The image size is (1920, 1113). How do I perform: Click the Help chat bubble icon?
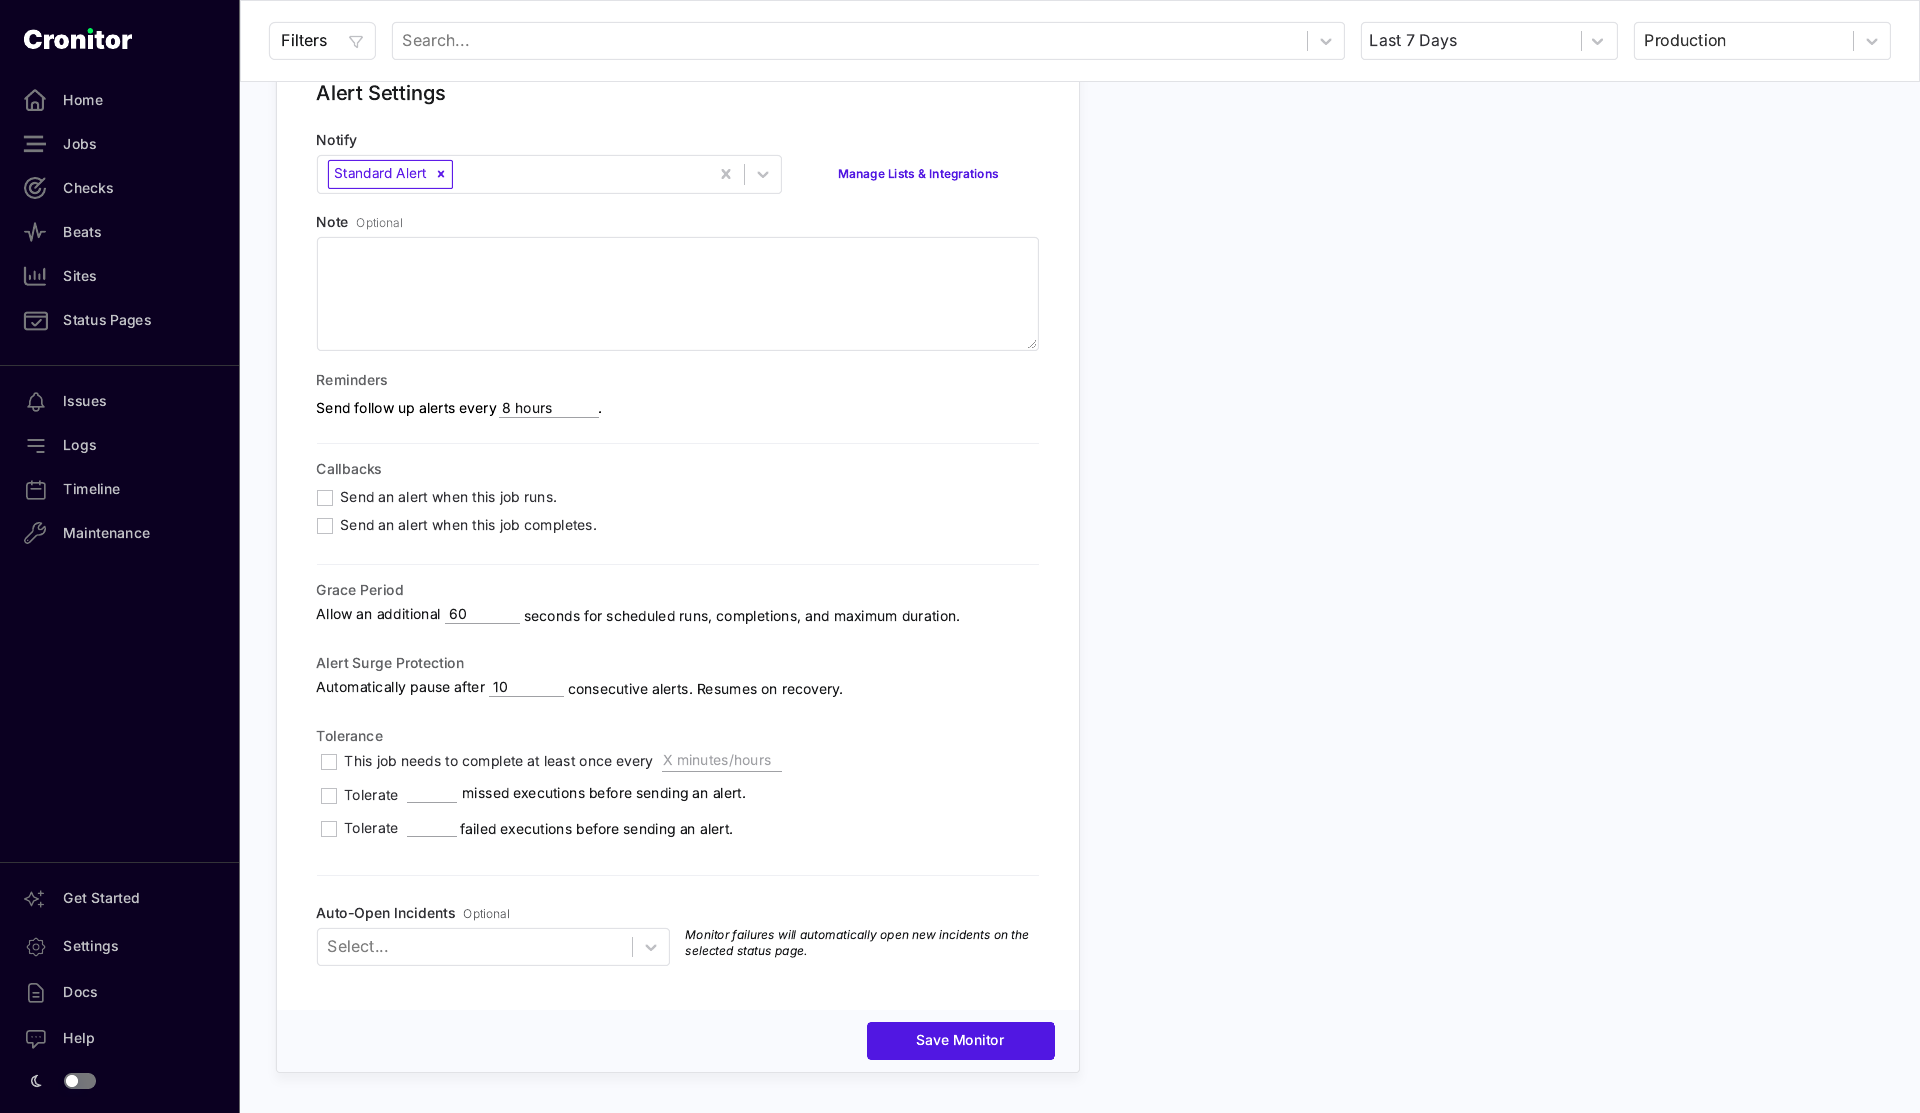point(36,1038)
